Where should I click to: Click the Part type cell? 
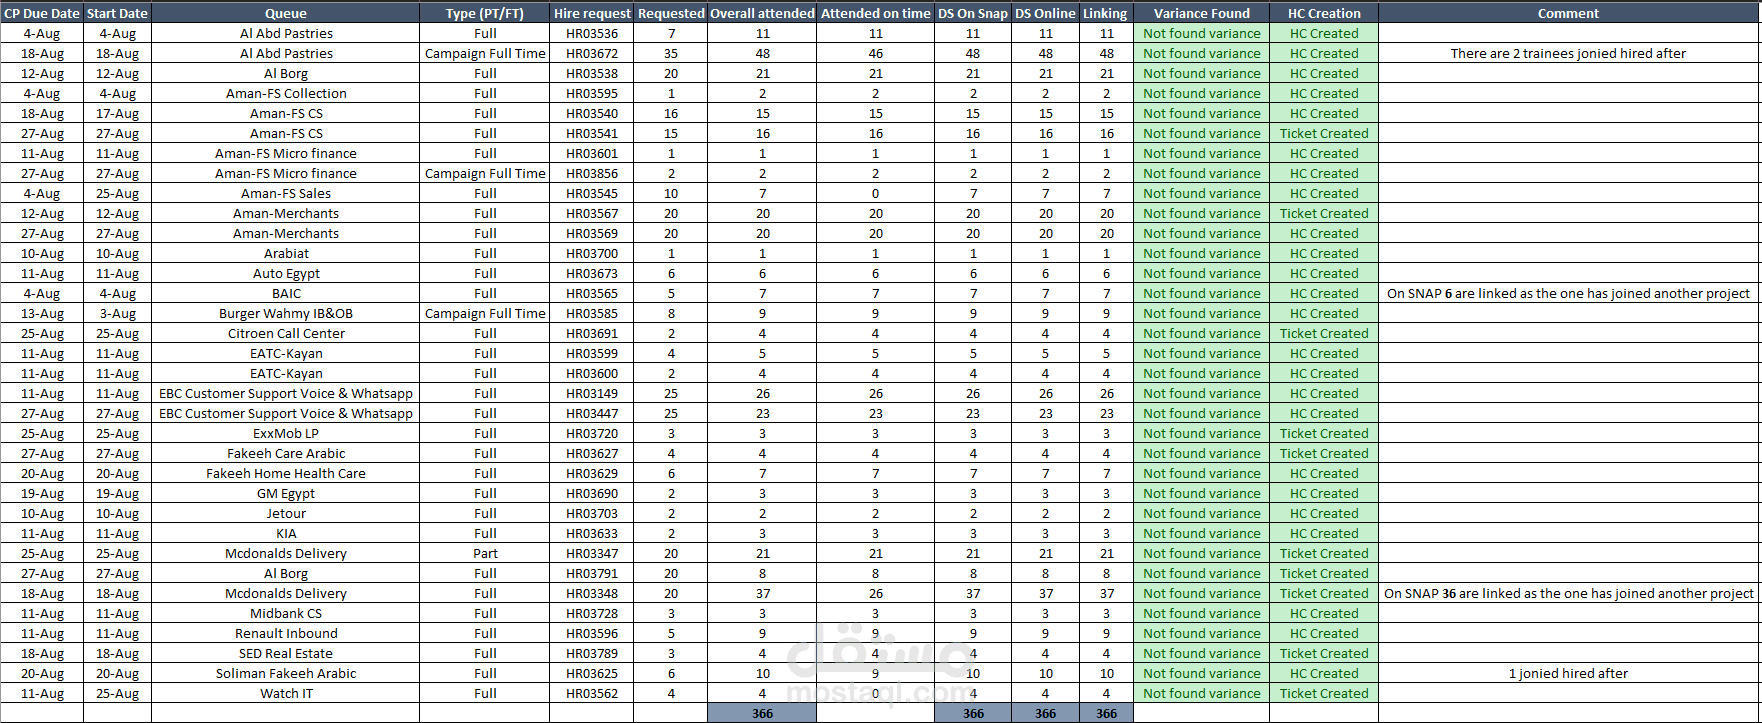coord(485,553)
